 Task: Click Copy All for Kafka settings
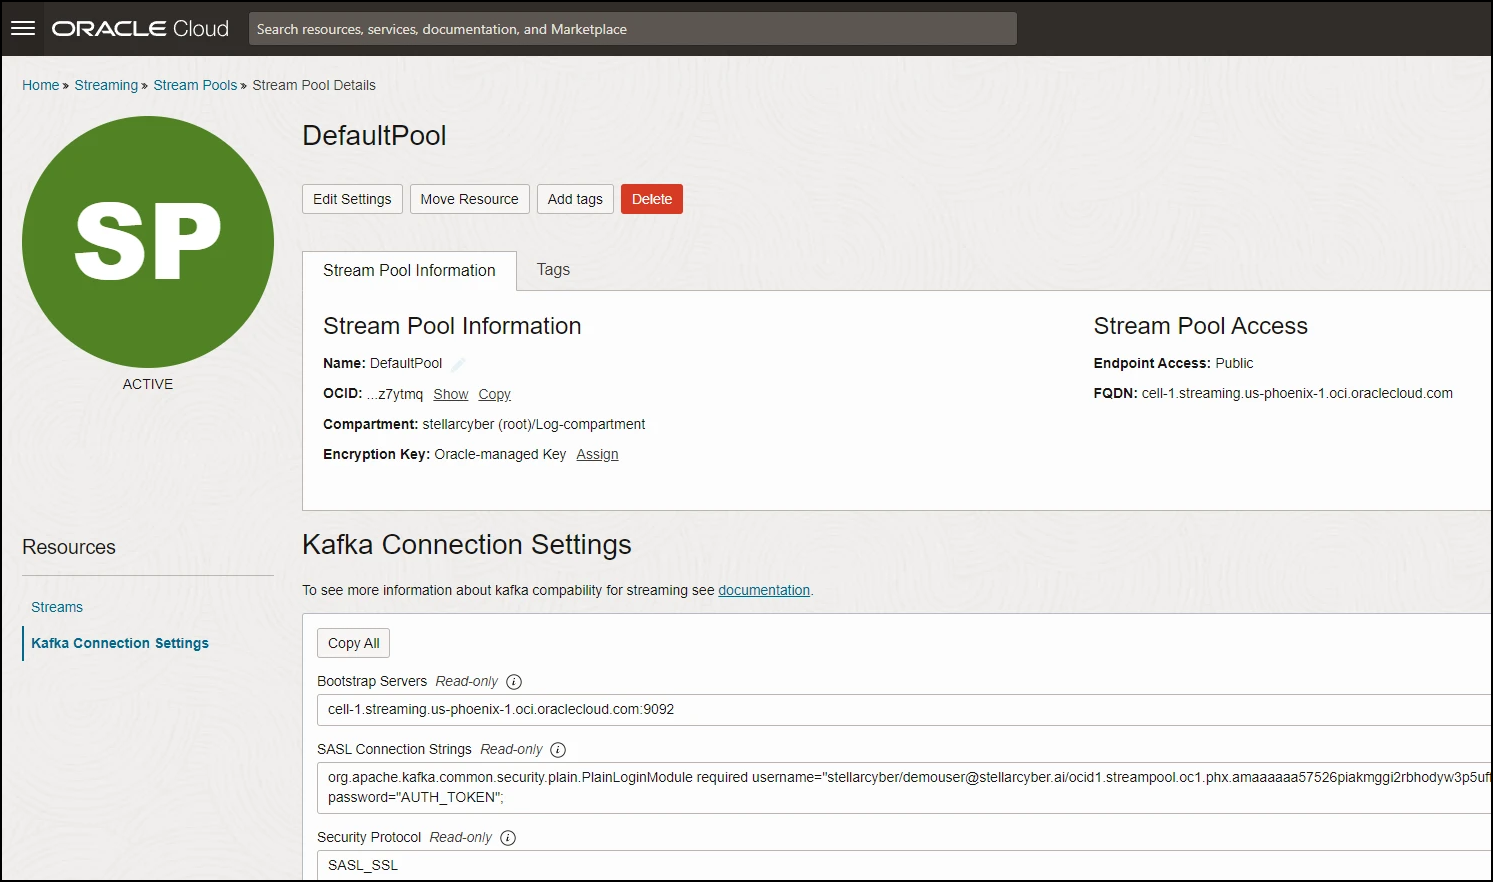(x=353, y=643)
